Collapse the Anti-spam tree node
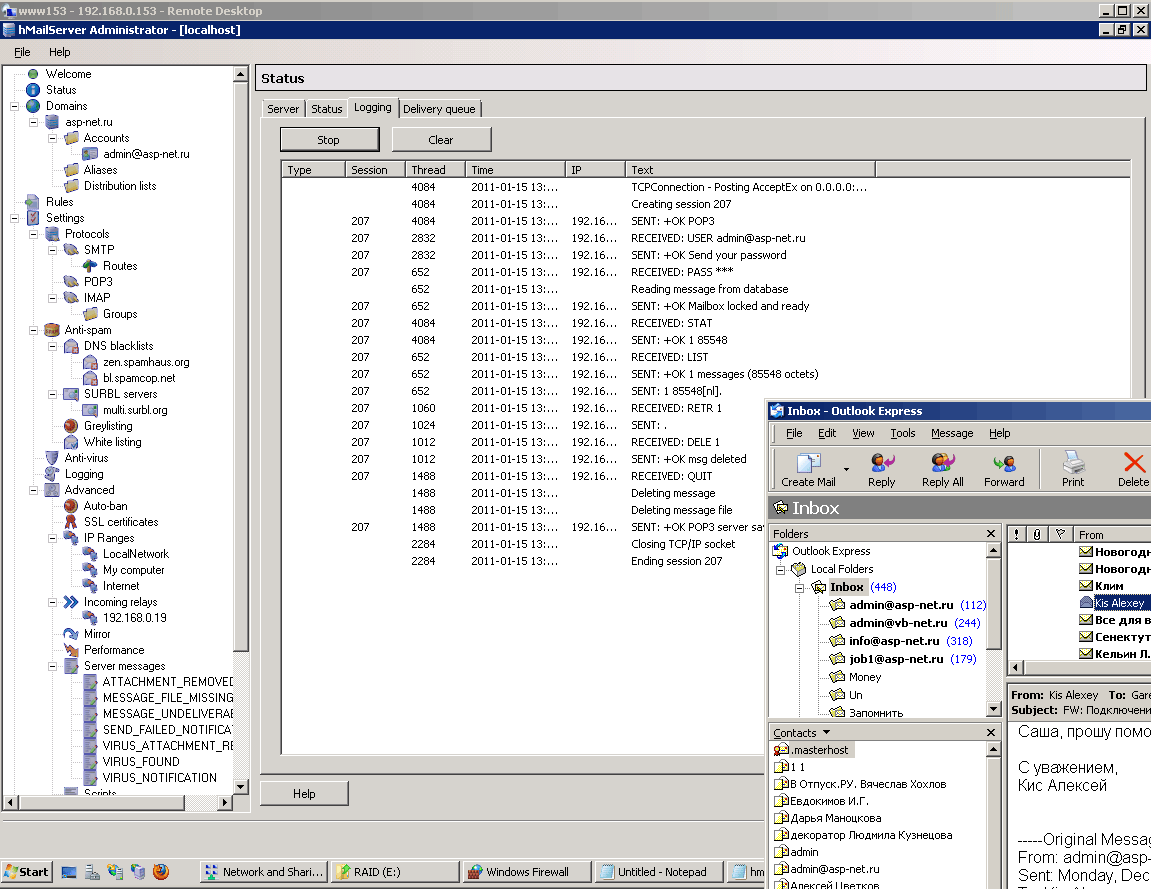The height and width of the screenshot is (889, 1151). click(x=34, y=330)
